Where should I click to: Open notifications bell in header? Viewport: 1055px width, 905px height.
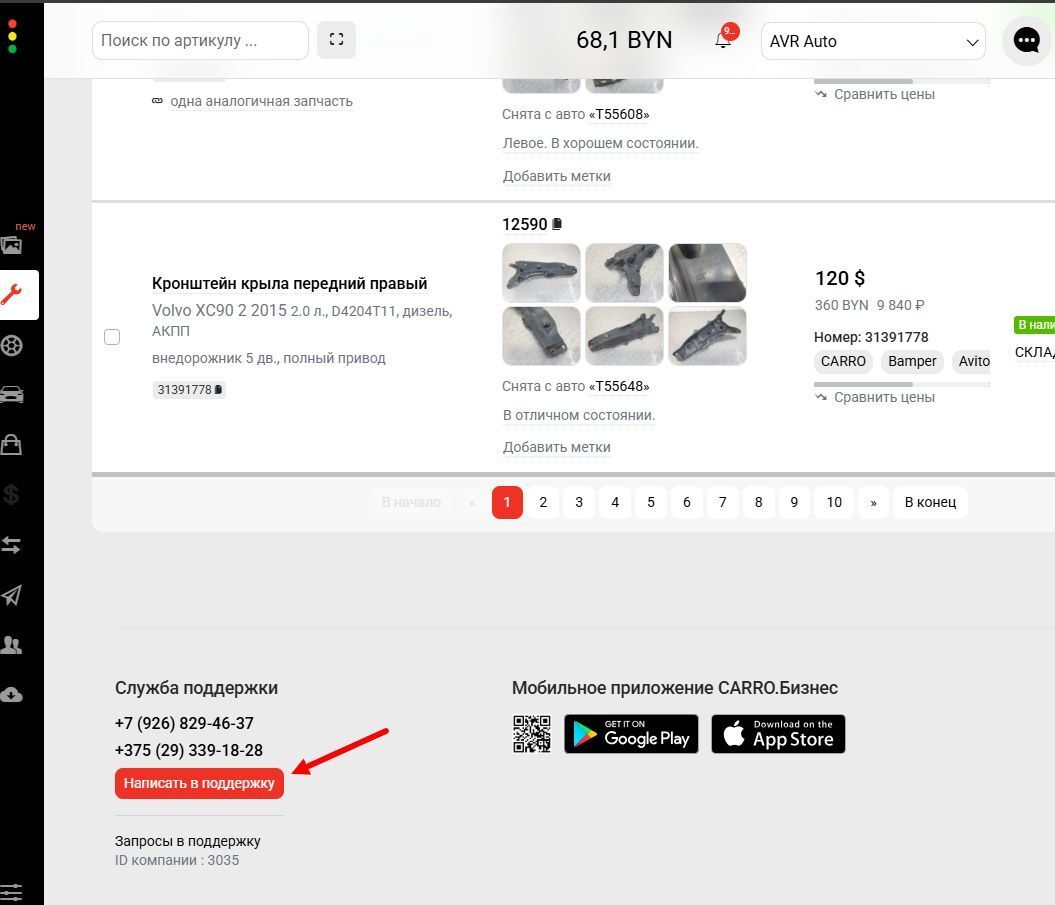pyautogui.click(x=723, y=41)
